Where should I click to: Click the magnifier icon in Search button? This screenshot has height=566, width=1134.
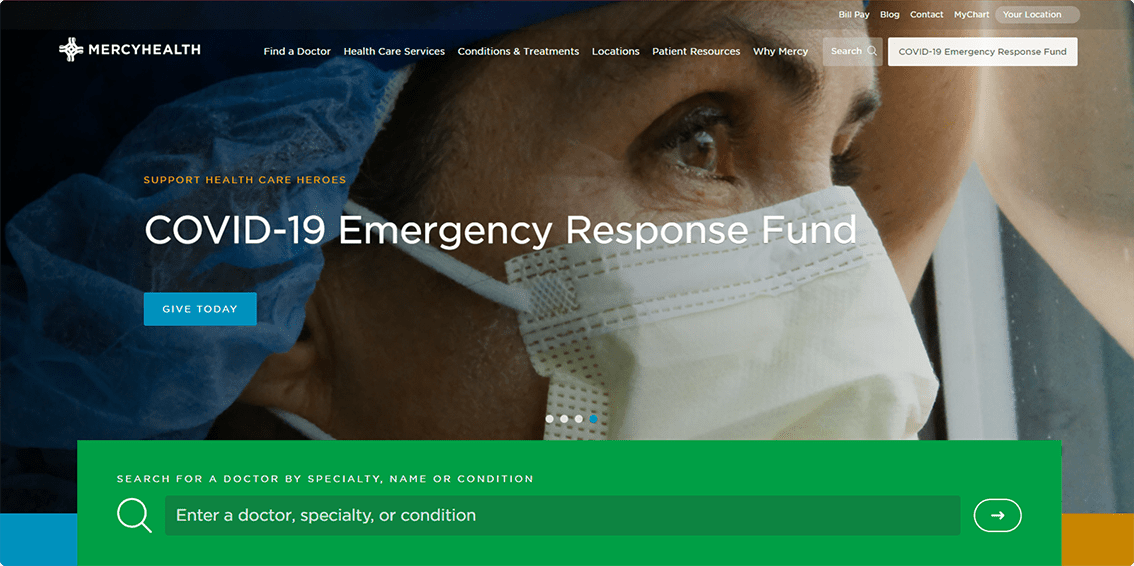coord(872,51)
